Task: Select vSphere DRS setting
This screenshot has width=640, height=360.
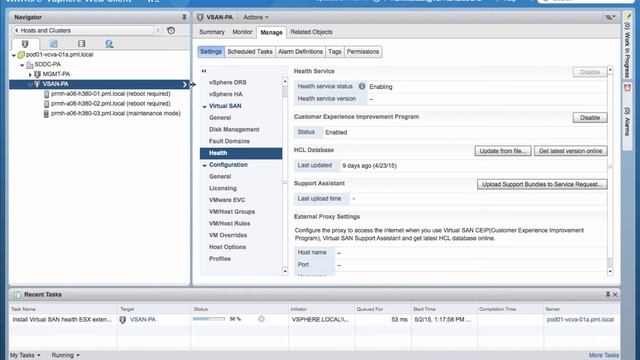Action: point(228,82)
